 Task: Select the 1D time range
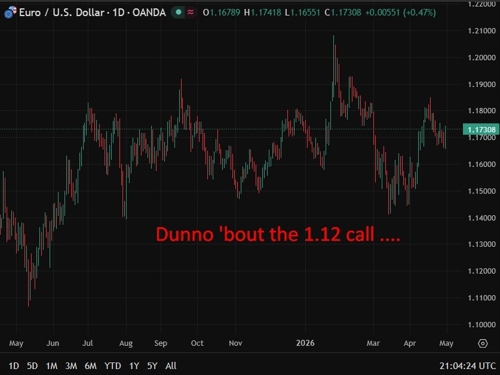[x=14, y=366]
